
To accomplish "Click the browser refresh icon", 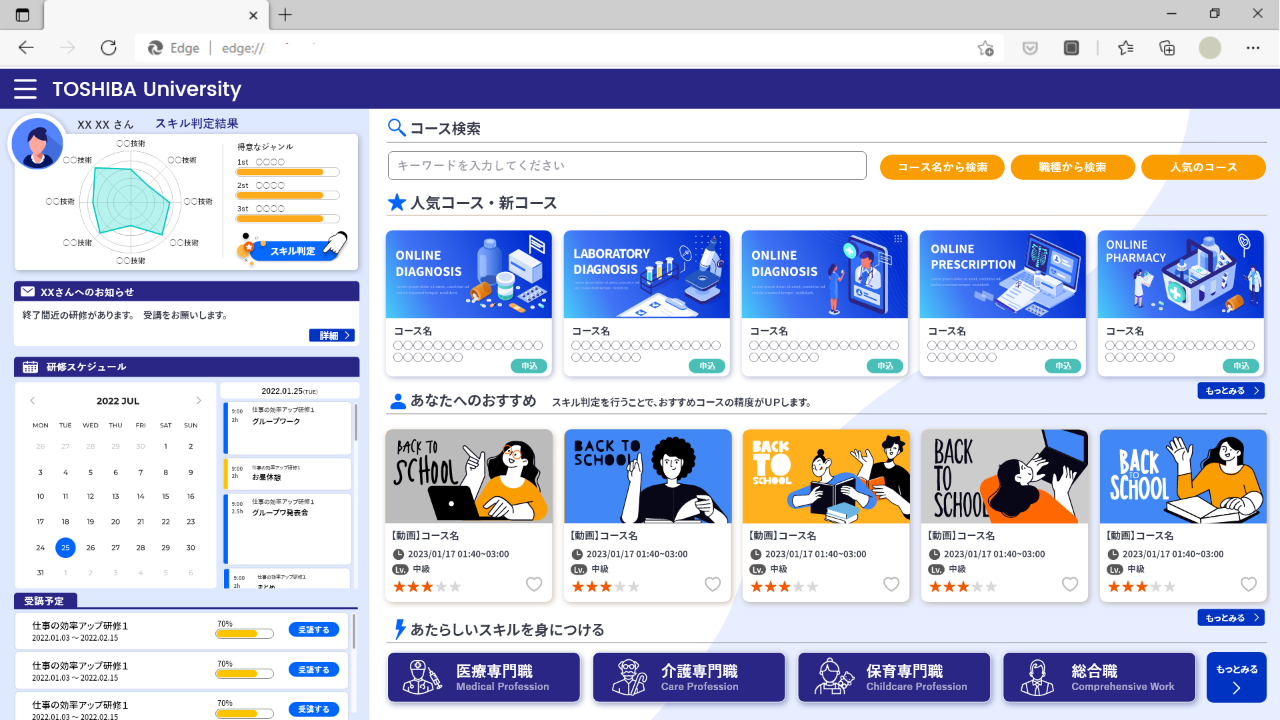I will click(109, 48).
